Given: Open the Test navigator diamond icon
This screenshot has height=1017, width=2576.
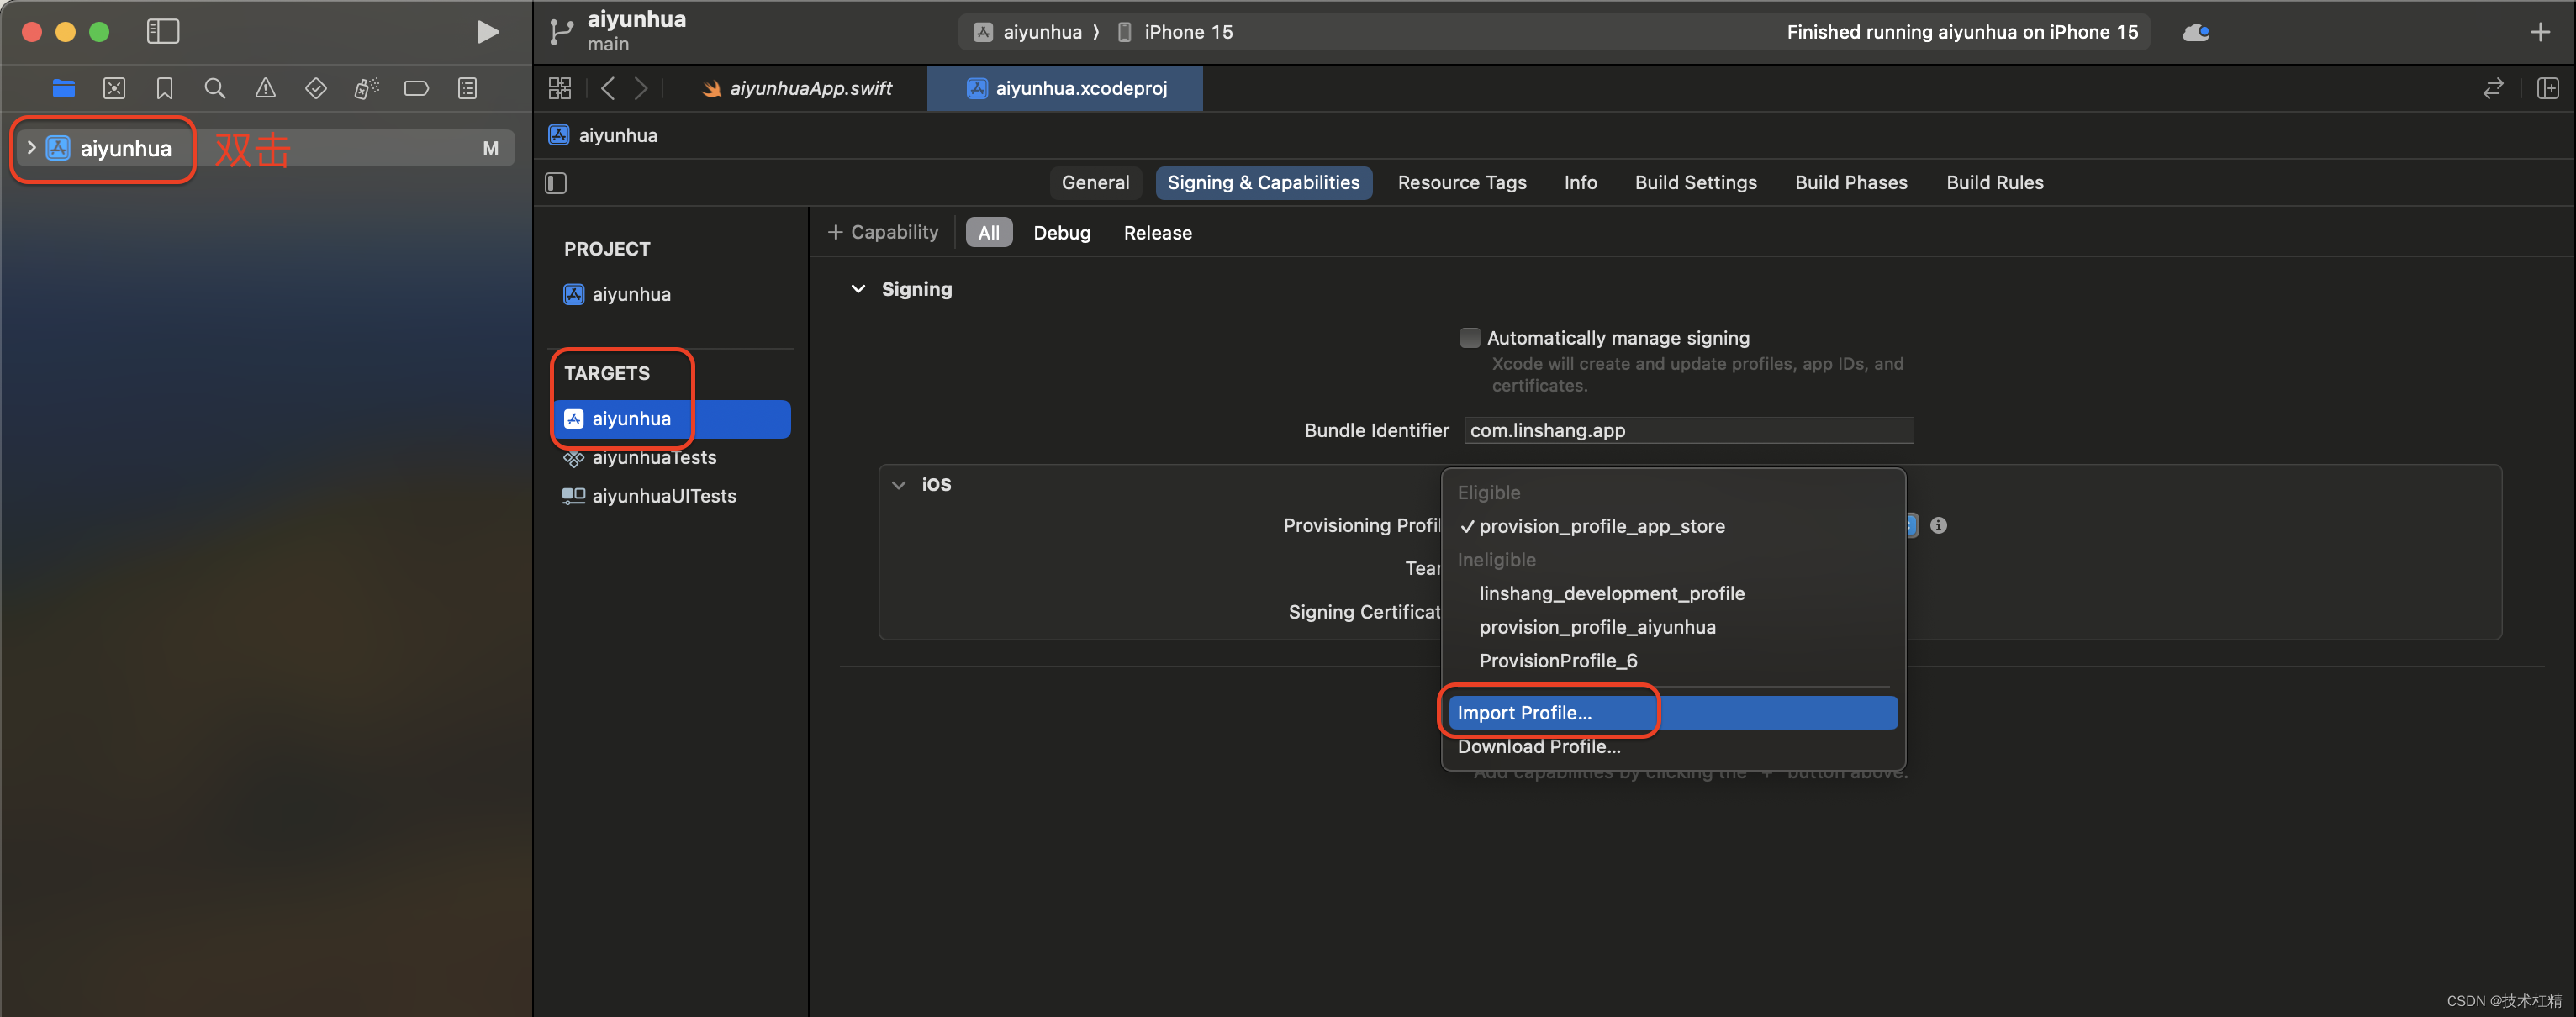Looking at the screenshot, I should pos(316,89).
